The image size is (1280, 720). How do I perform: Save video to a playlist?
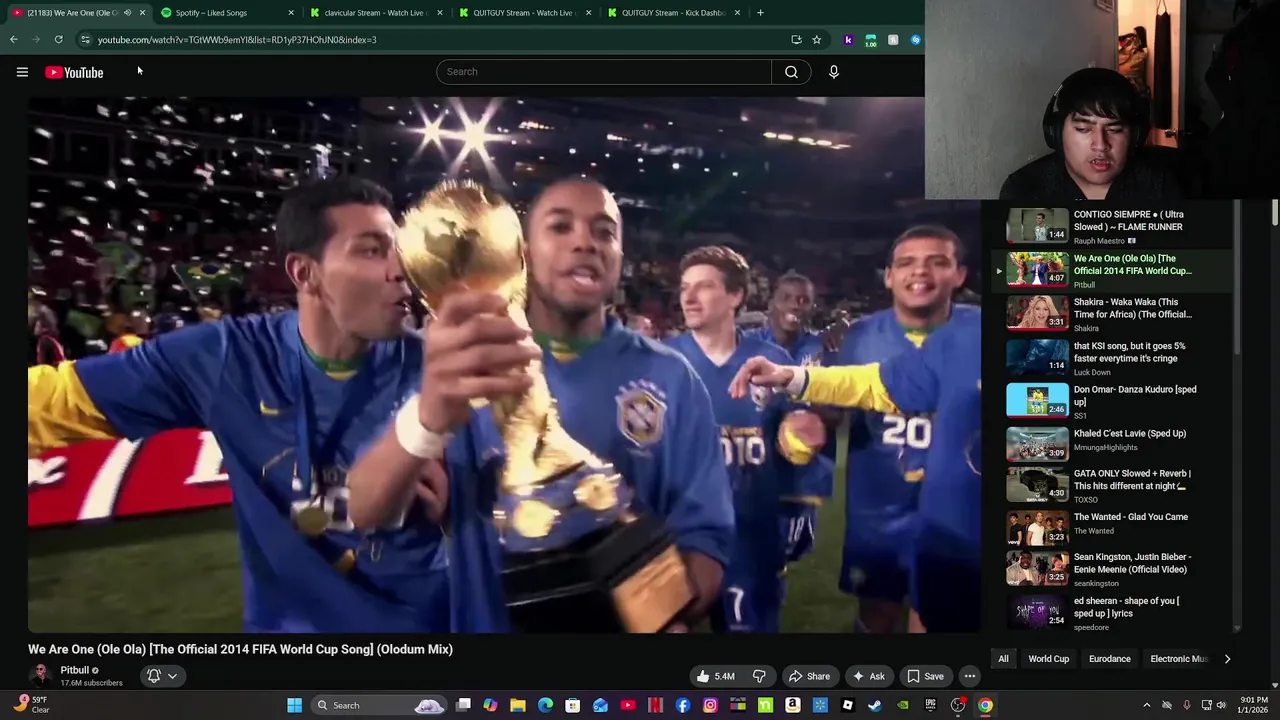[x=925, y=676]
